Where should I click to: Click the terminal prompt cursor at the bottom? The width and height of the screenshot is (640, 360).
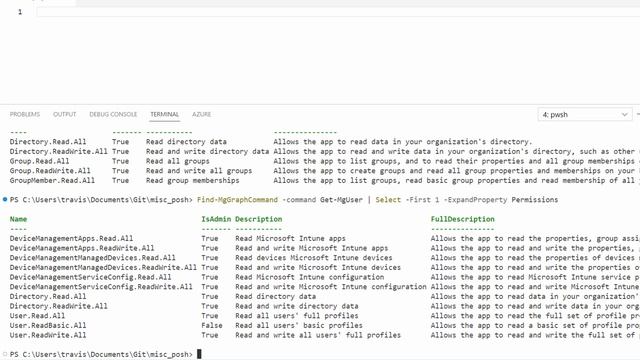click(x=199, y=354)
